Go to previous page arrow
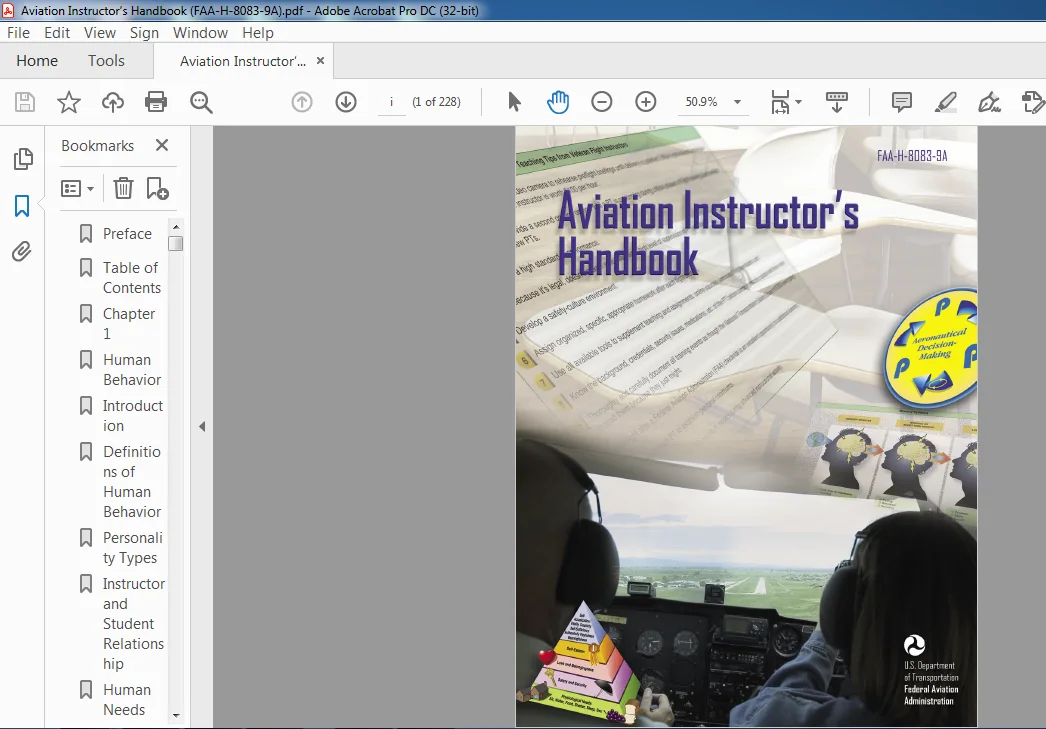This screenshot has height=729, width=1046. tap(302, 102)
